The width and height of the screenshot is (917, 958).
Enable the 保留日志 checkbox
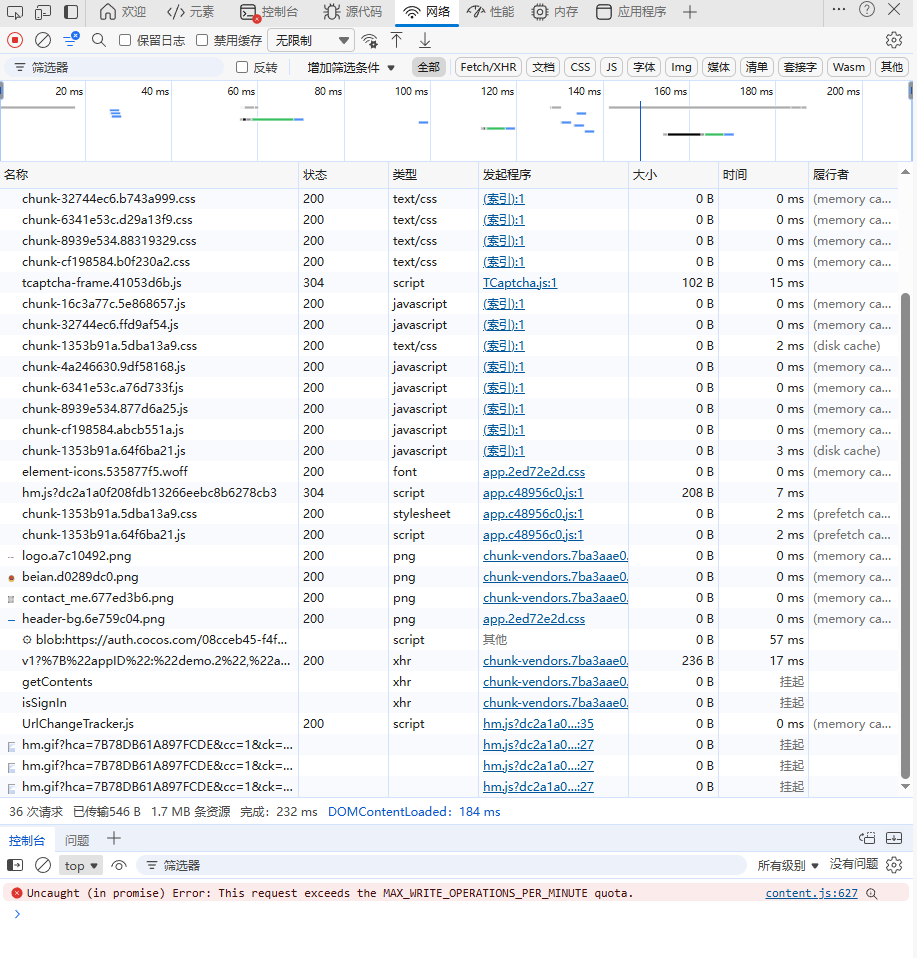(x=125, y=40)
